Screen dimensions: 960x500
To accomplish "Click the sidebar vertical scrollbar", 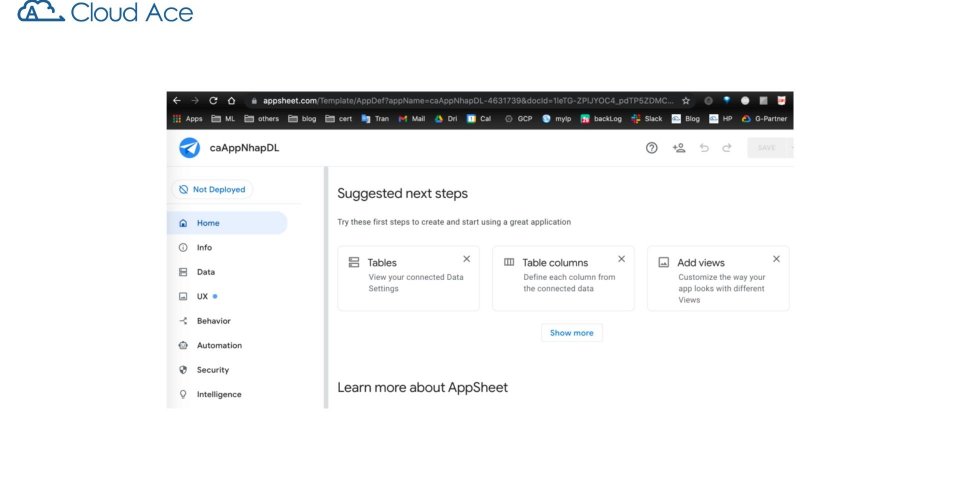I will tap(326, 287).
